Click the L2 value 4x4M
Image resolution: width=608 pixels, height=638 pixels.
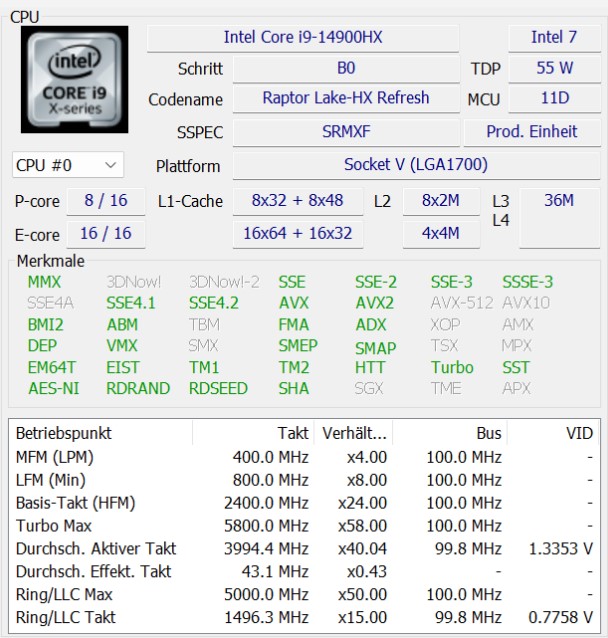(x=441, y=234)
